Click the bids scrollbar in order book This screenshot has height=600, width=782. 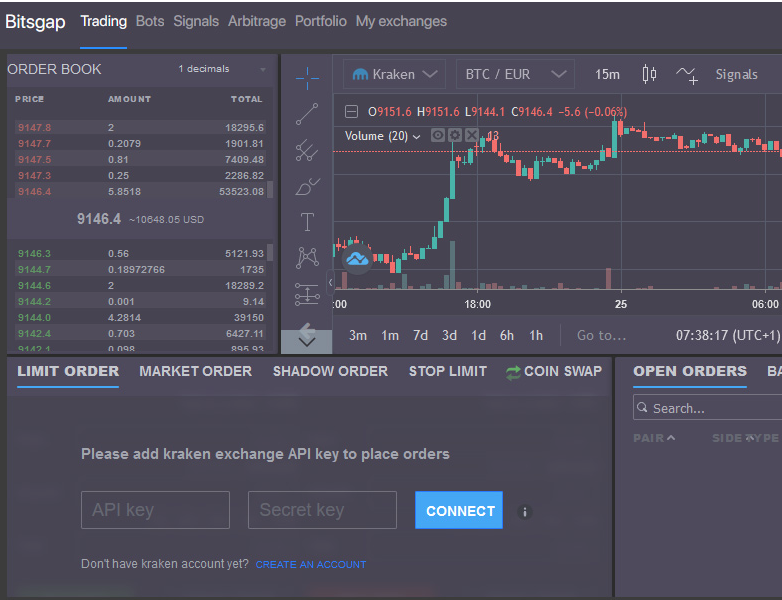[270, 252]
